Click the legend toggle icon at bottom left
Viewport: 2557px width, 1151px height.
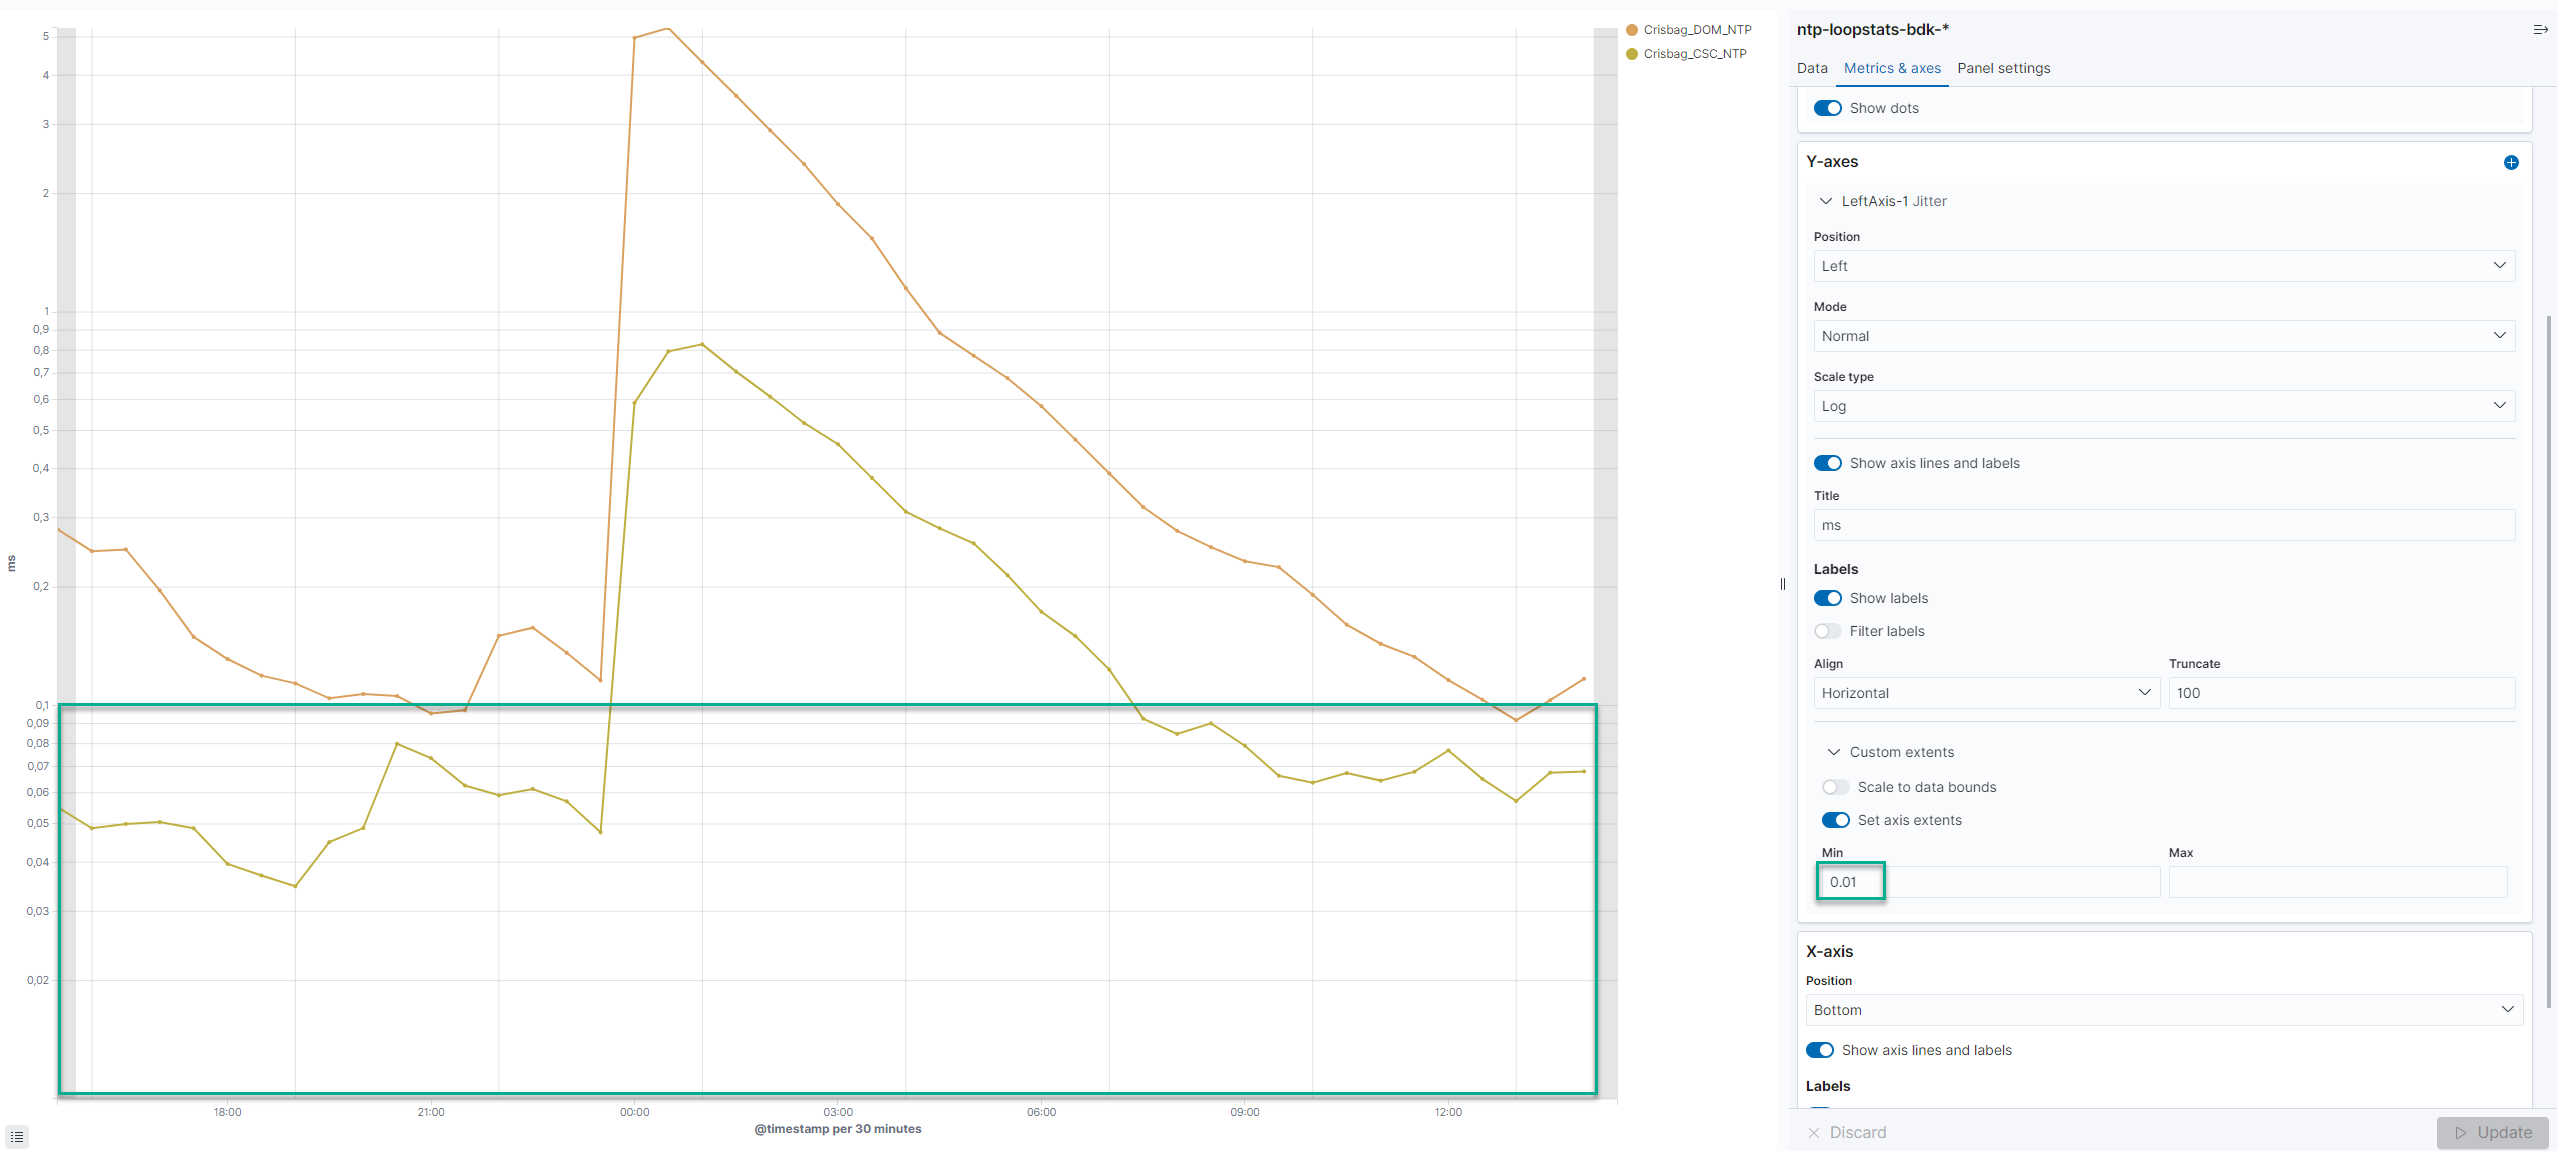pos(18,1136)
